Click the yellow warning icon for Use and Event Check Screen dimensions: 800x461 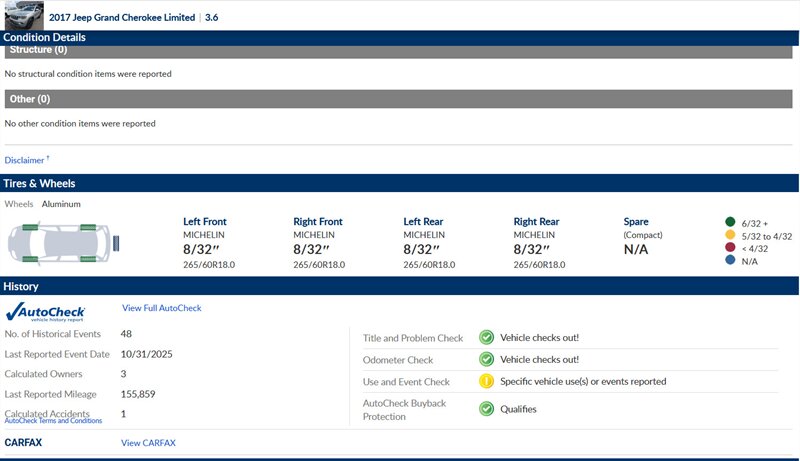pyautogui.click(x=486, y=382)
